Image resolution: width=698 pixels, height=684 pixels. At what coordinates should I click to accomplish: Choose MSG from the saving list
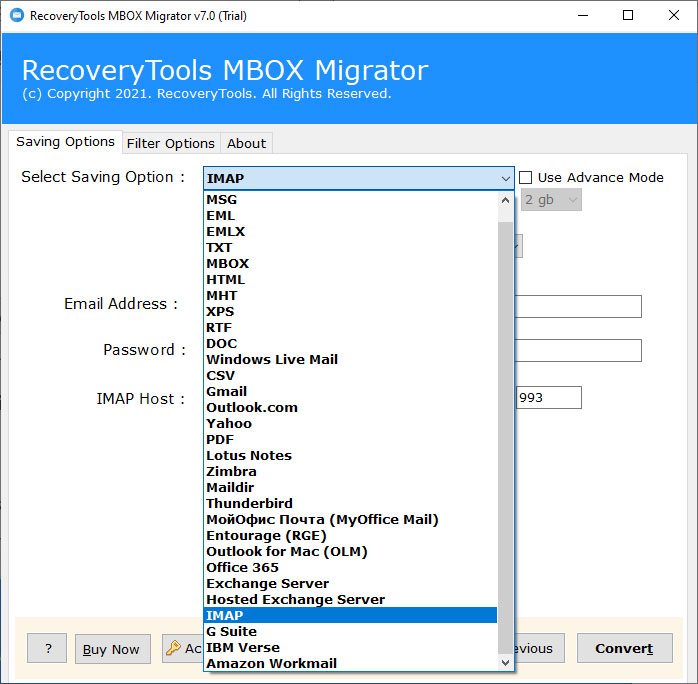(350, 199)
